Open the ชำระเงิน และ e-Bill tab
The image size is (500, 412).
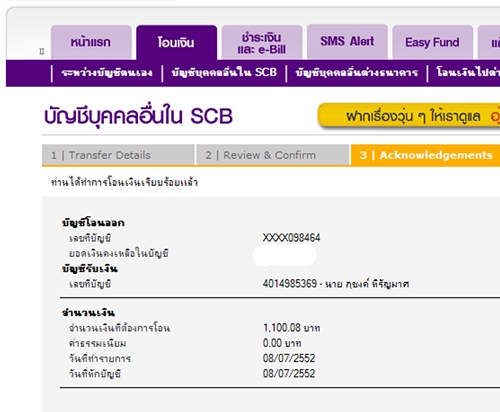[262, 42]
